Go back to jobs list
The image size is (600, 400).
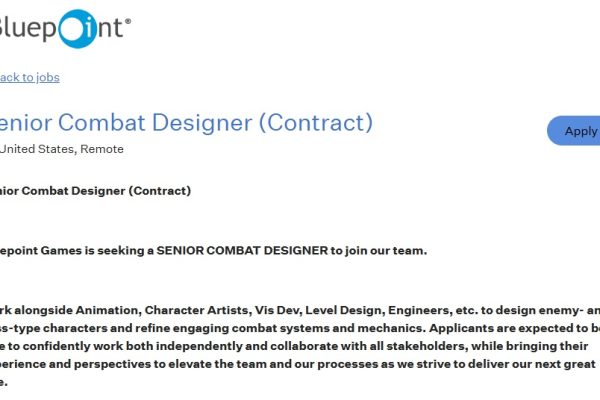pos(28,77)
